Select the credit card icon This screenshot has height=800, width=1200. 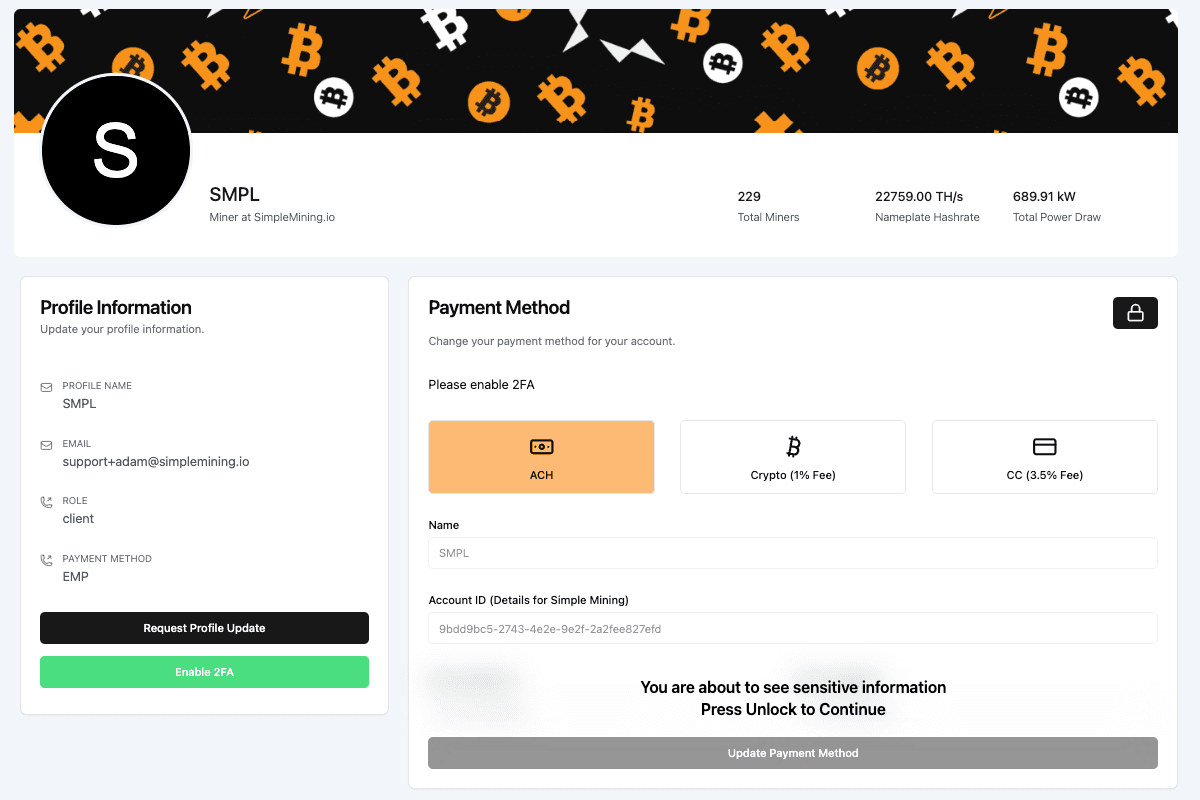pos(1044,447)
